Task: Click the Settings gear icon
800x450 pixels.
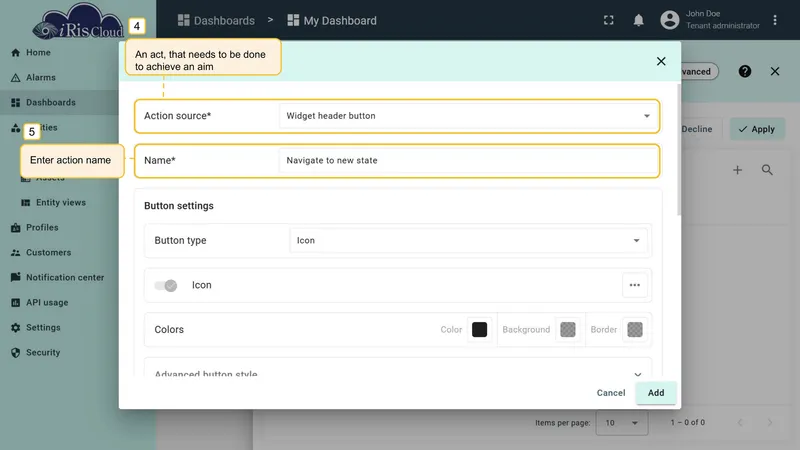Action: tap(15, 328)
